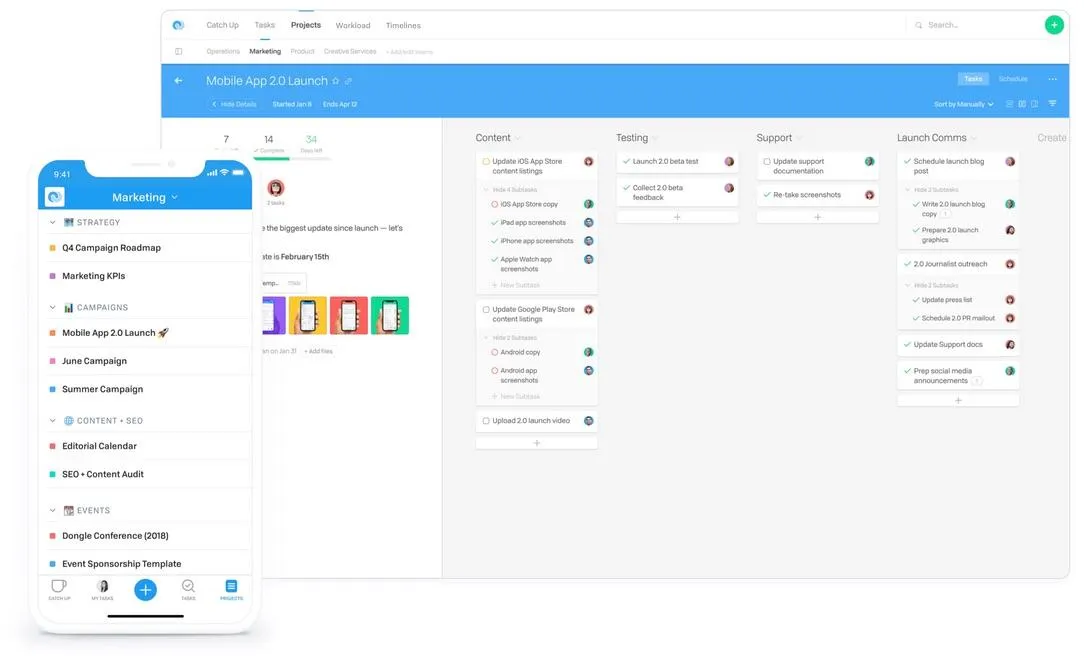Click assignee avatar on Upload 2.0 launch video
1084x659 pixels.
(x=588, y=420)
